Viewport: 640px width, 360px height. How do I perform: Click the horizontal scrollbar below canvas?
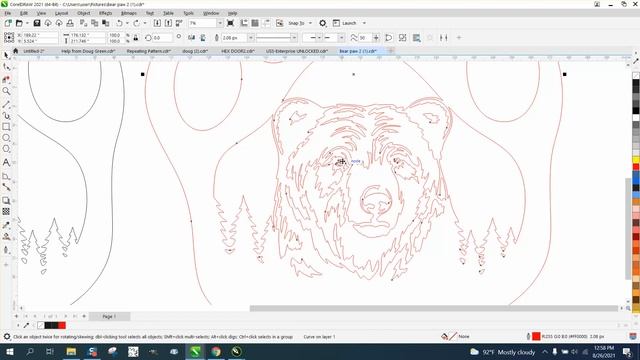point(433,308)
